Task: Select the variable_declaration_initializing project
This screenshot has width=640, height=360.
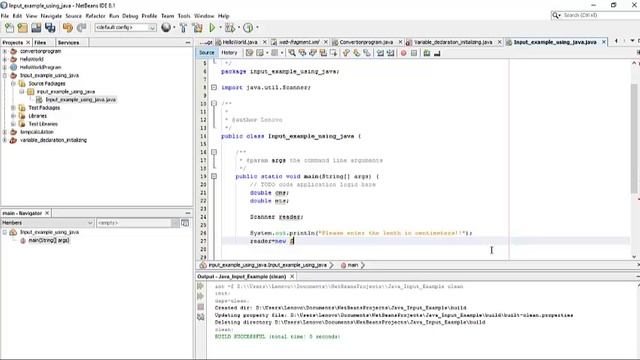Action: point(53,140)
